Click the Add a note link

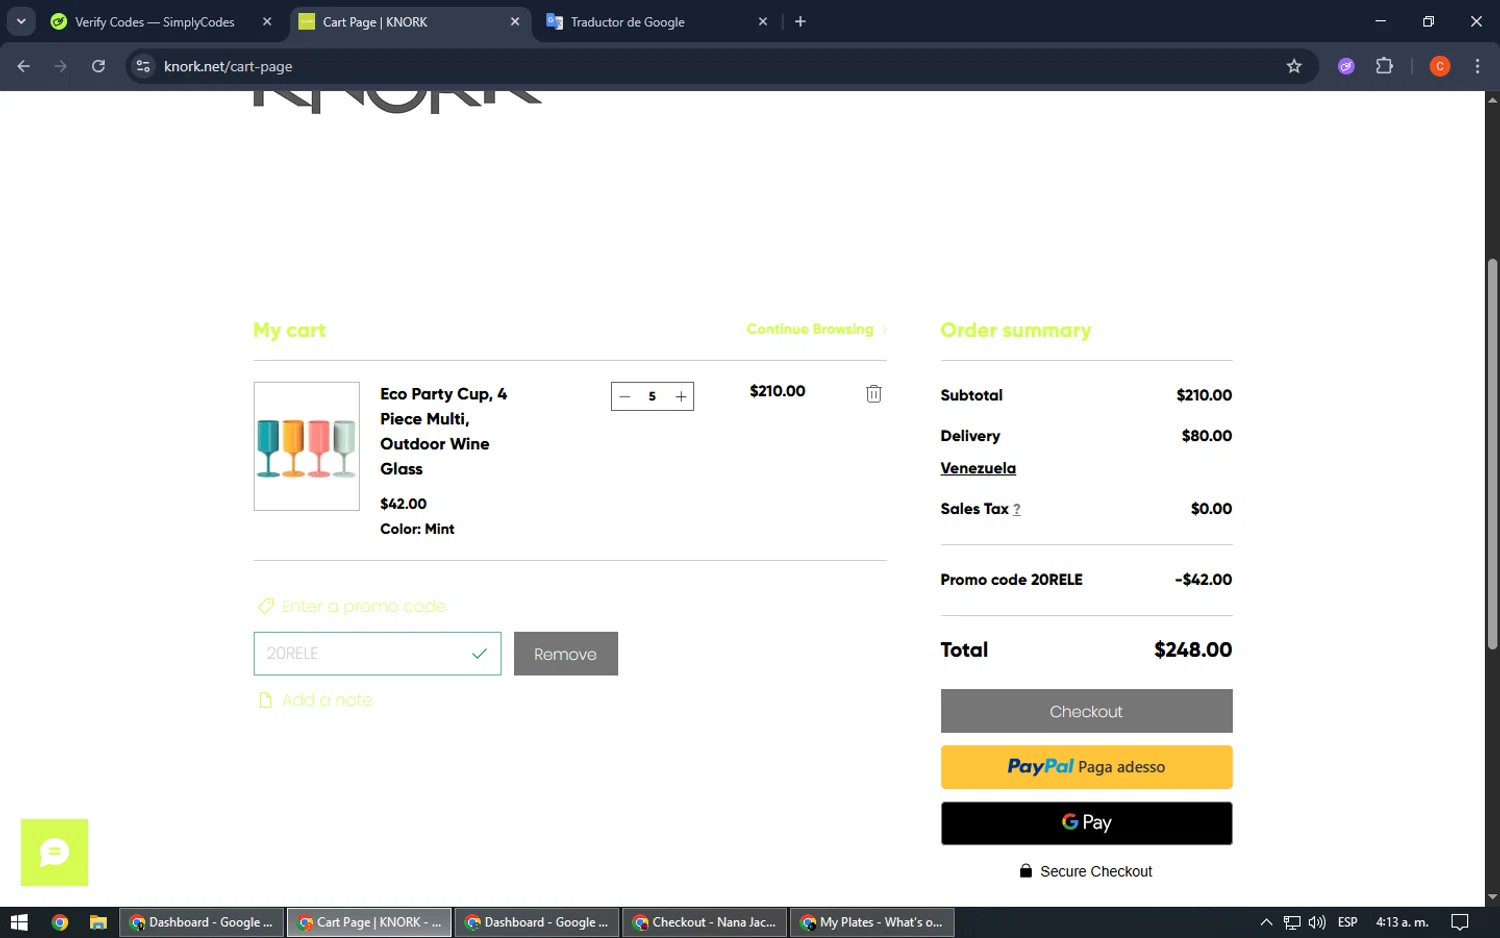[327, 700]
